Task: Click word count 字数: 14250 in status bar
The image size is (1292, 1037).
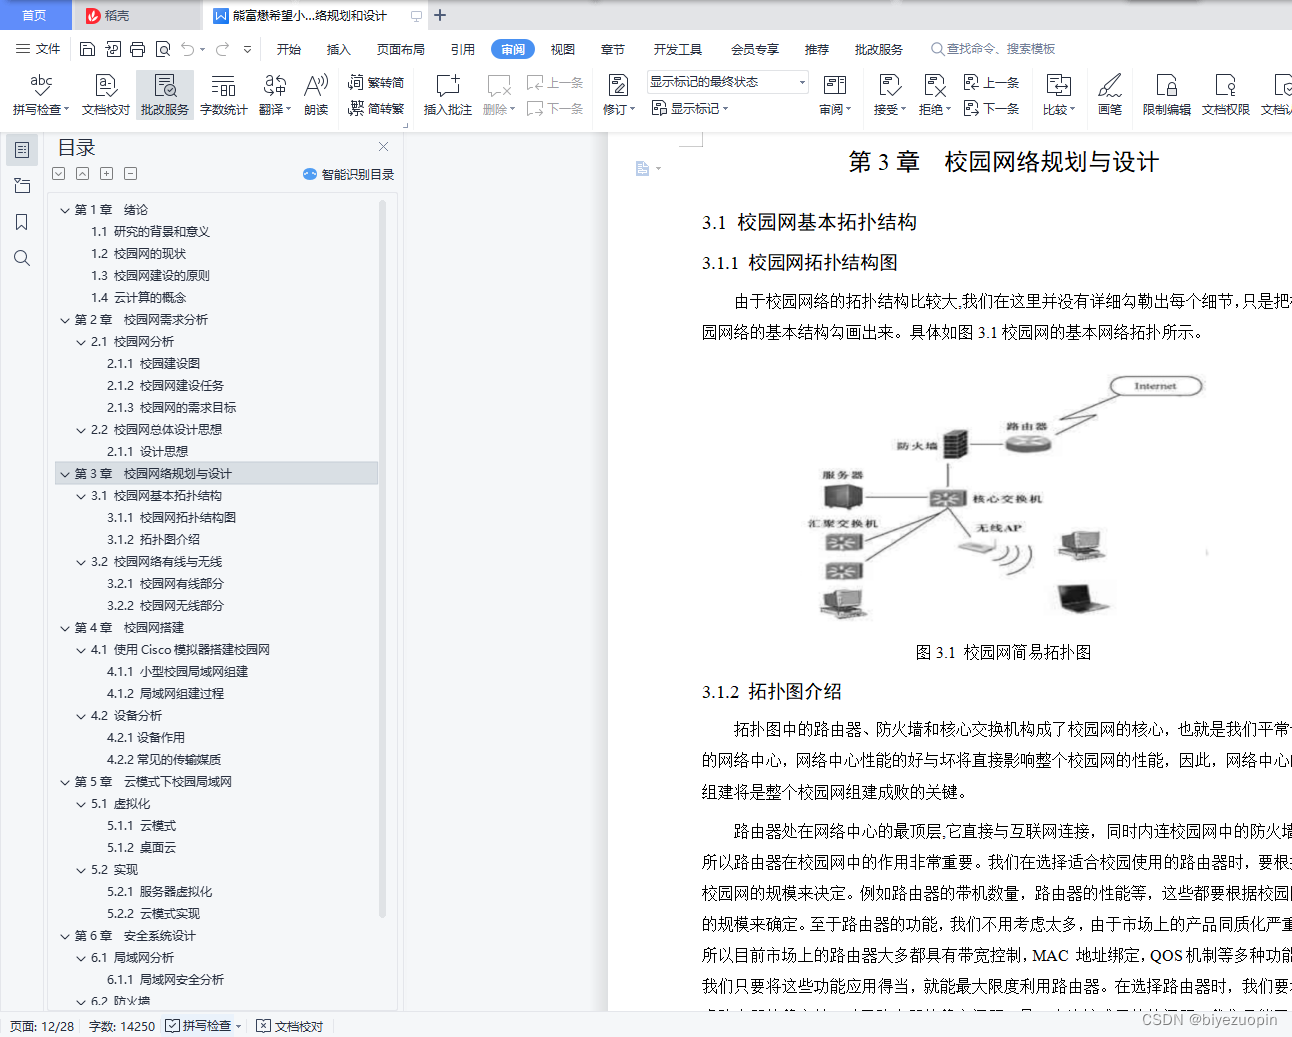Action: click(x=122, y=1026)
